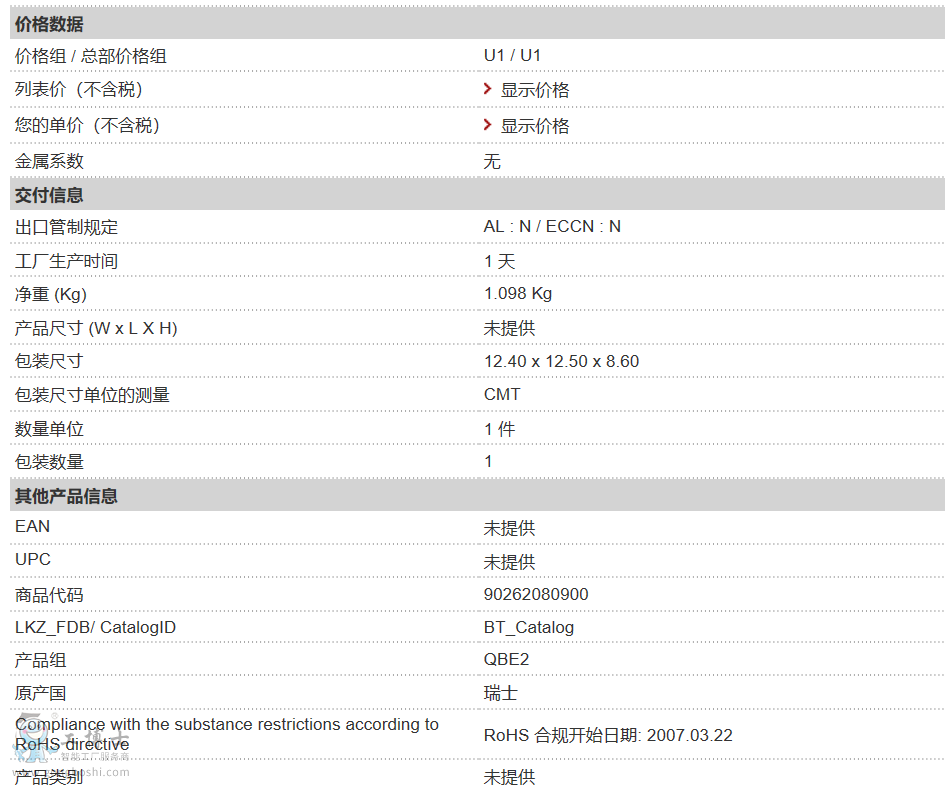The width and height of the screenshot is (945, 792).
Task: Select the commodity code 90262080900
Action: (x=536, y=594)
